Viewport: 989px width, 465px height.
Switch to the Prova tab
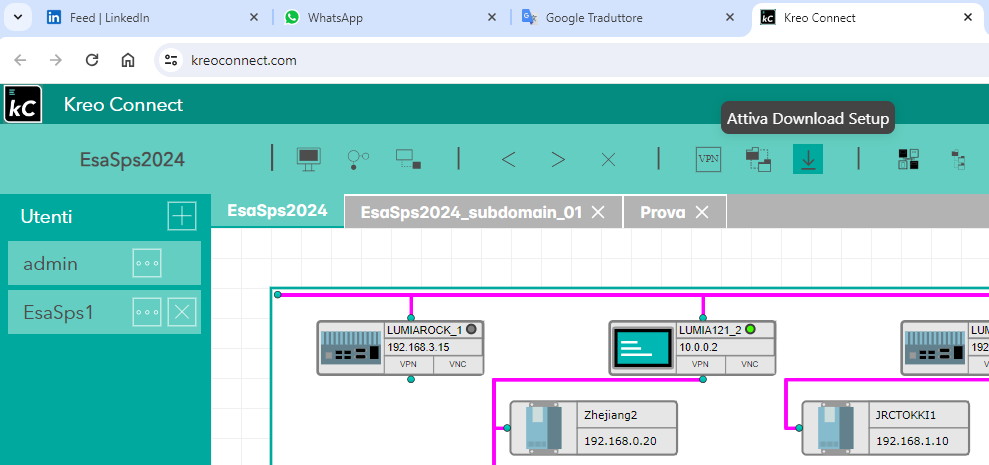[662, 212]
